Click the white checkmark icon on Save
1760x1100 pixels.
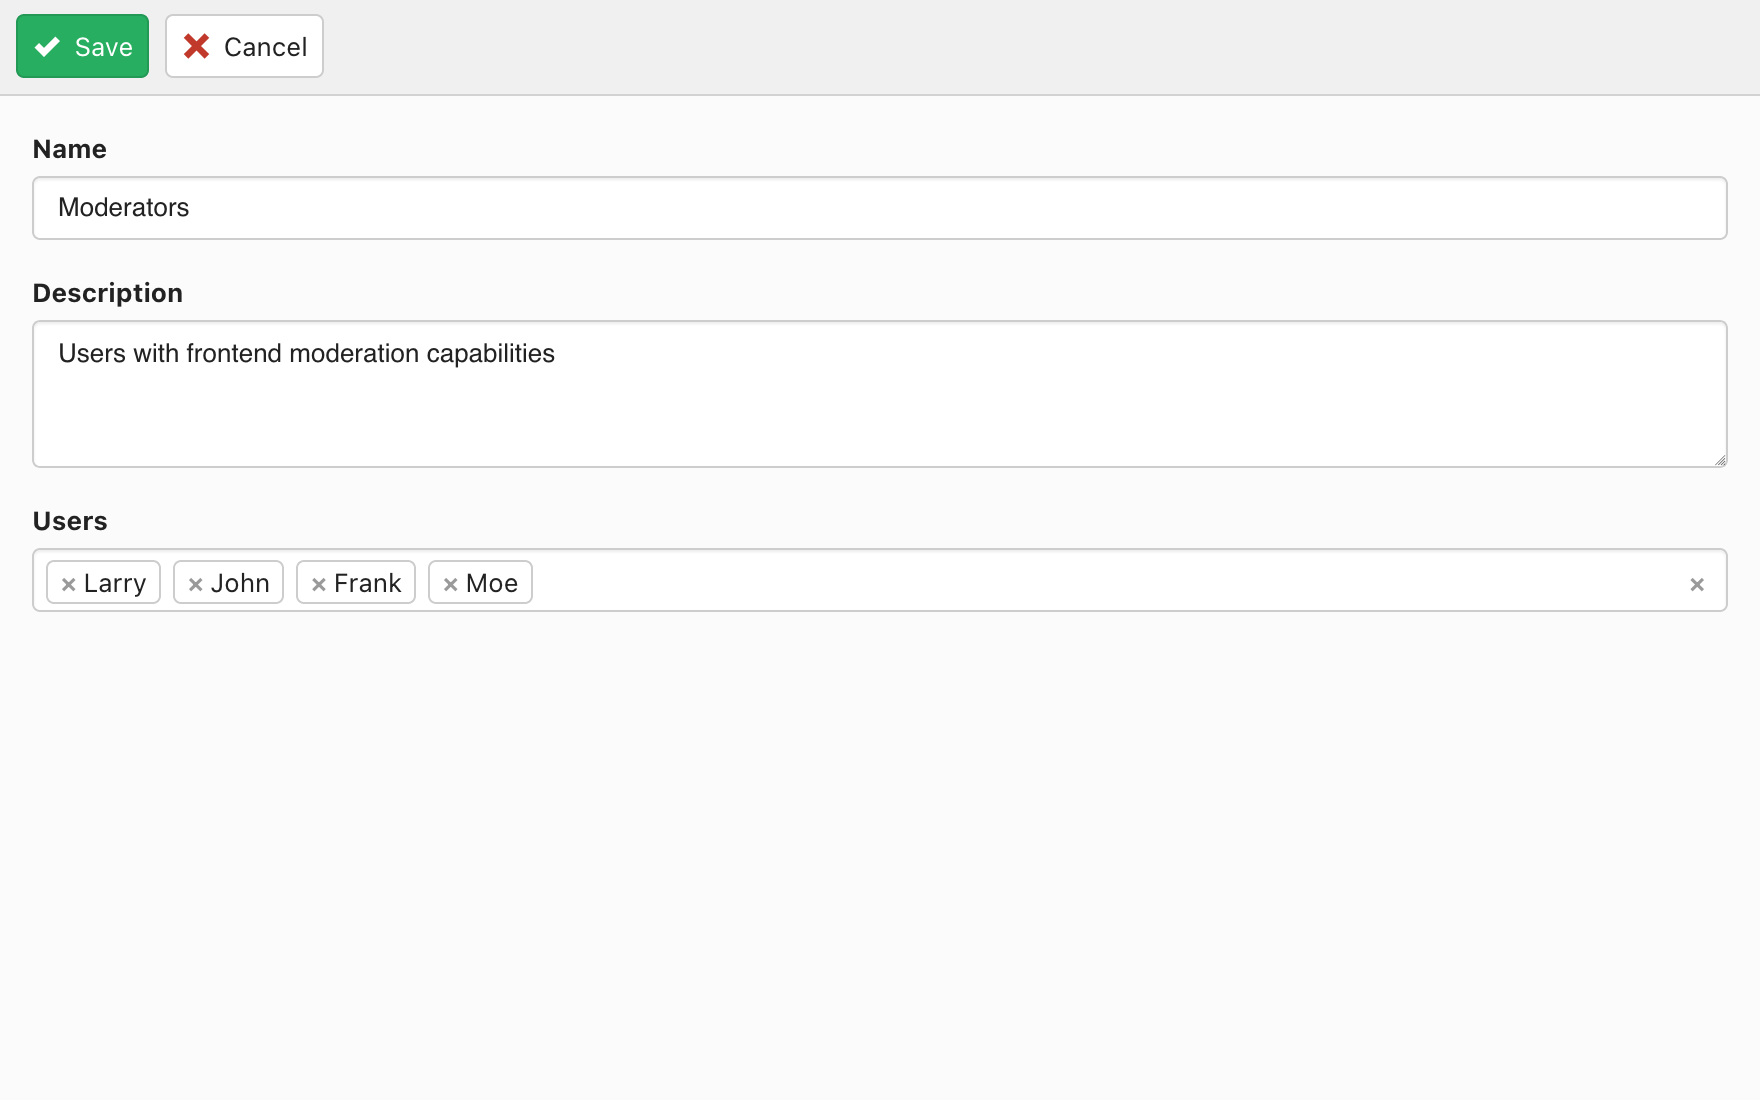click(x=47, y=47)
